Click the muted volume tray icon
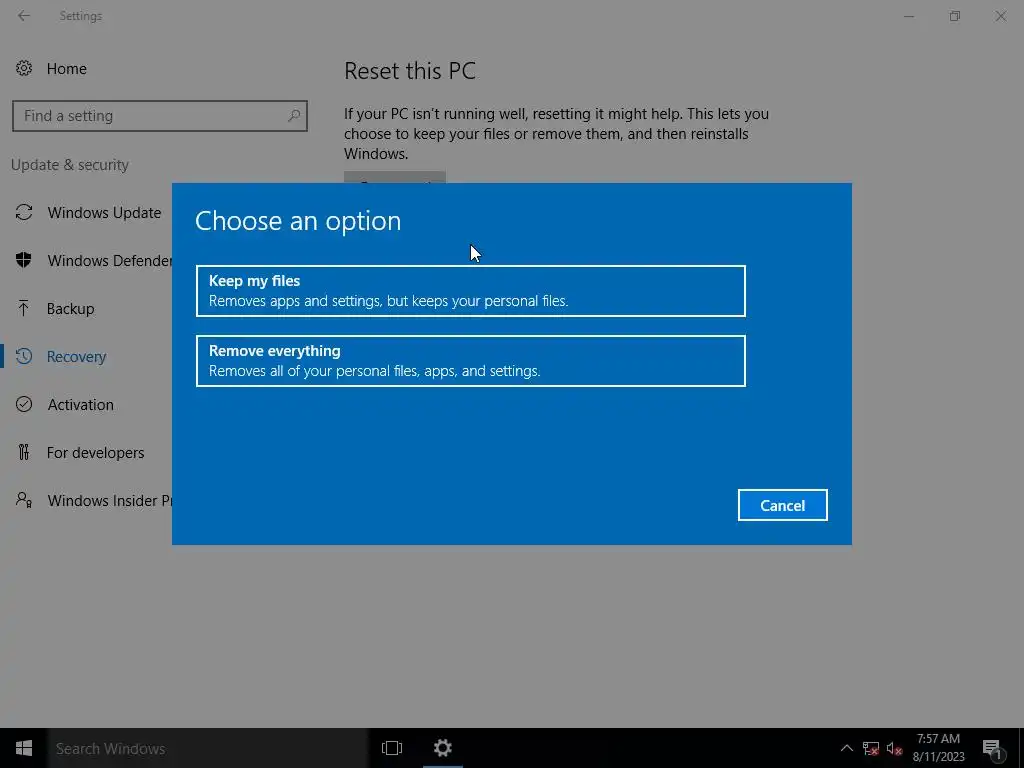 point(894,748)
